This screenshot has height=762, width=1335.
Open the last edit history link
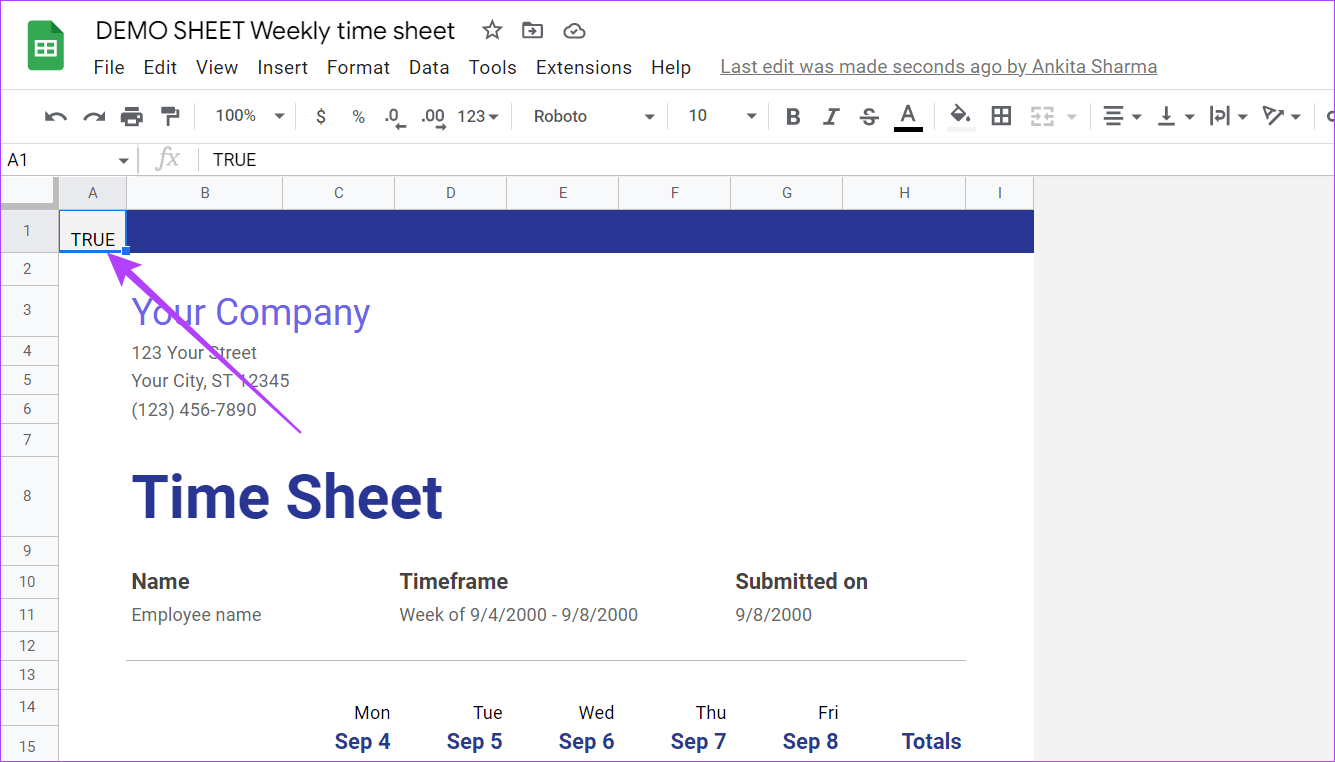[x=939, y=67]
